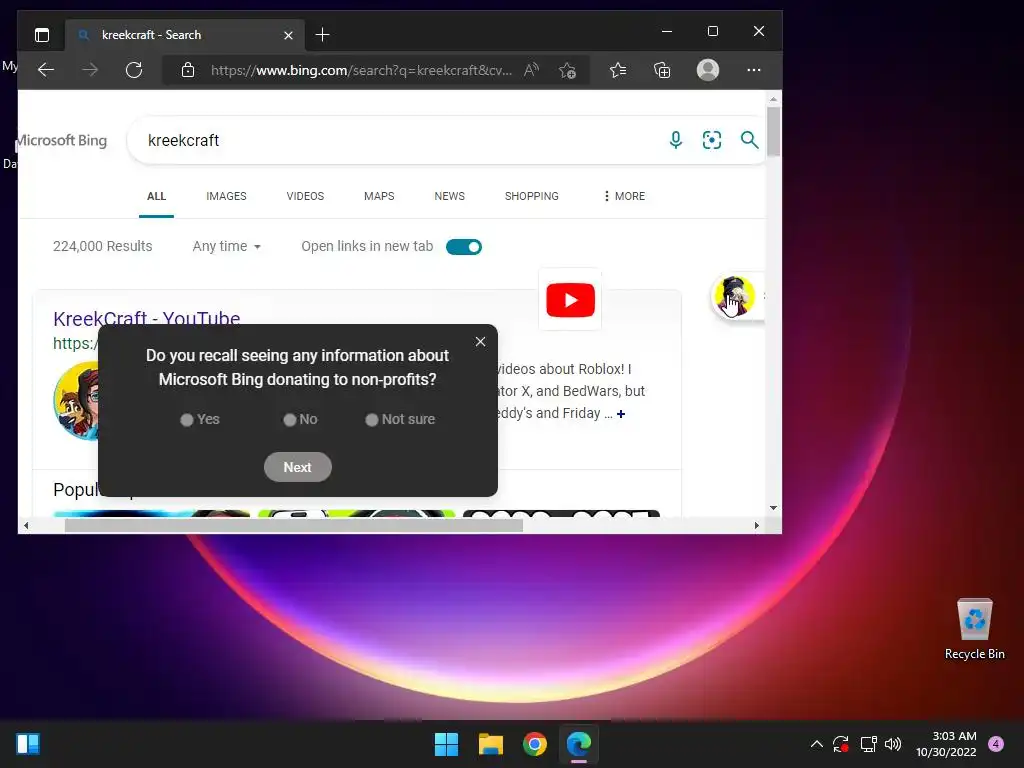The width and height of the screenshot is (1024, 768).
Task: Click the sync status tray icon
Action: pos(840,744)
